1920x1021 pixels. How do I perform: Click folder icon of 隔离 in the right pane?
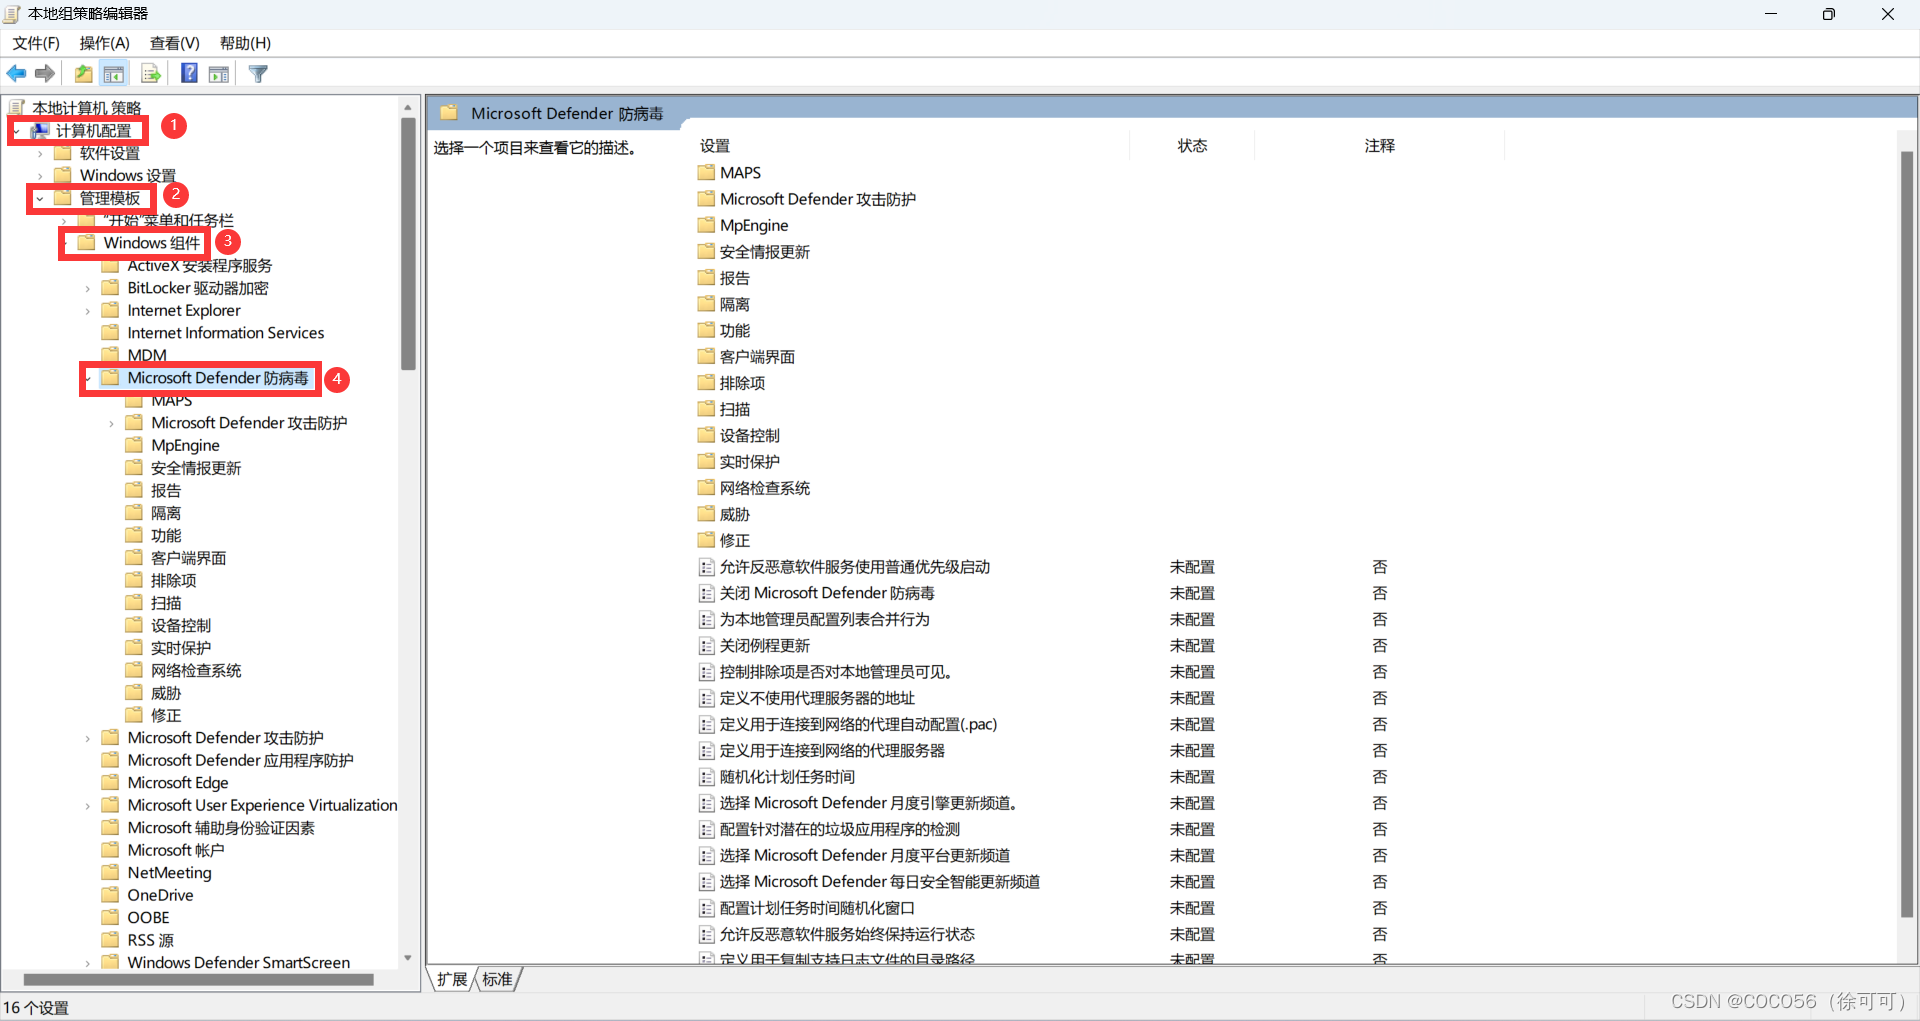tap(706, 304)
